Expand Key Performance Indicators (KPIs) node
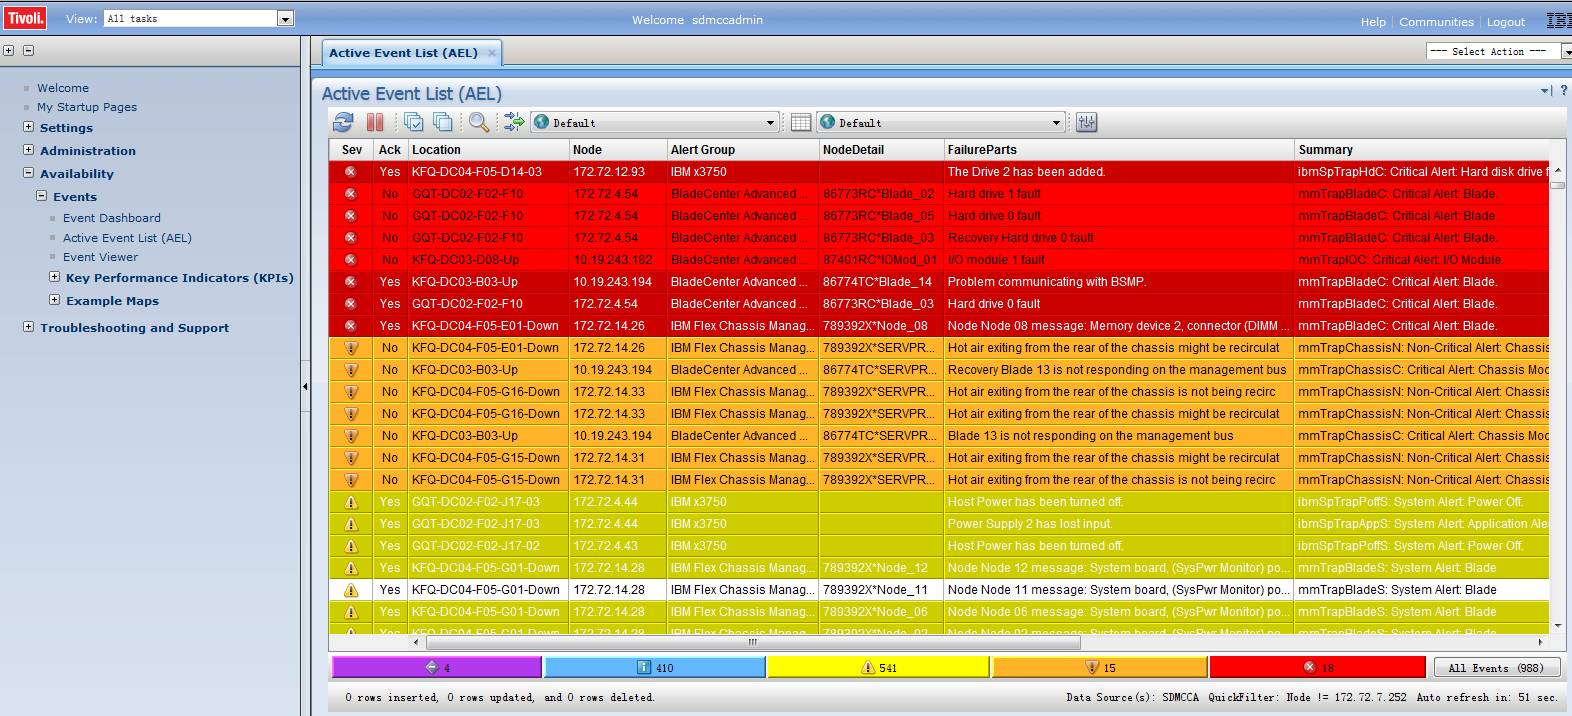 55,277
